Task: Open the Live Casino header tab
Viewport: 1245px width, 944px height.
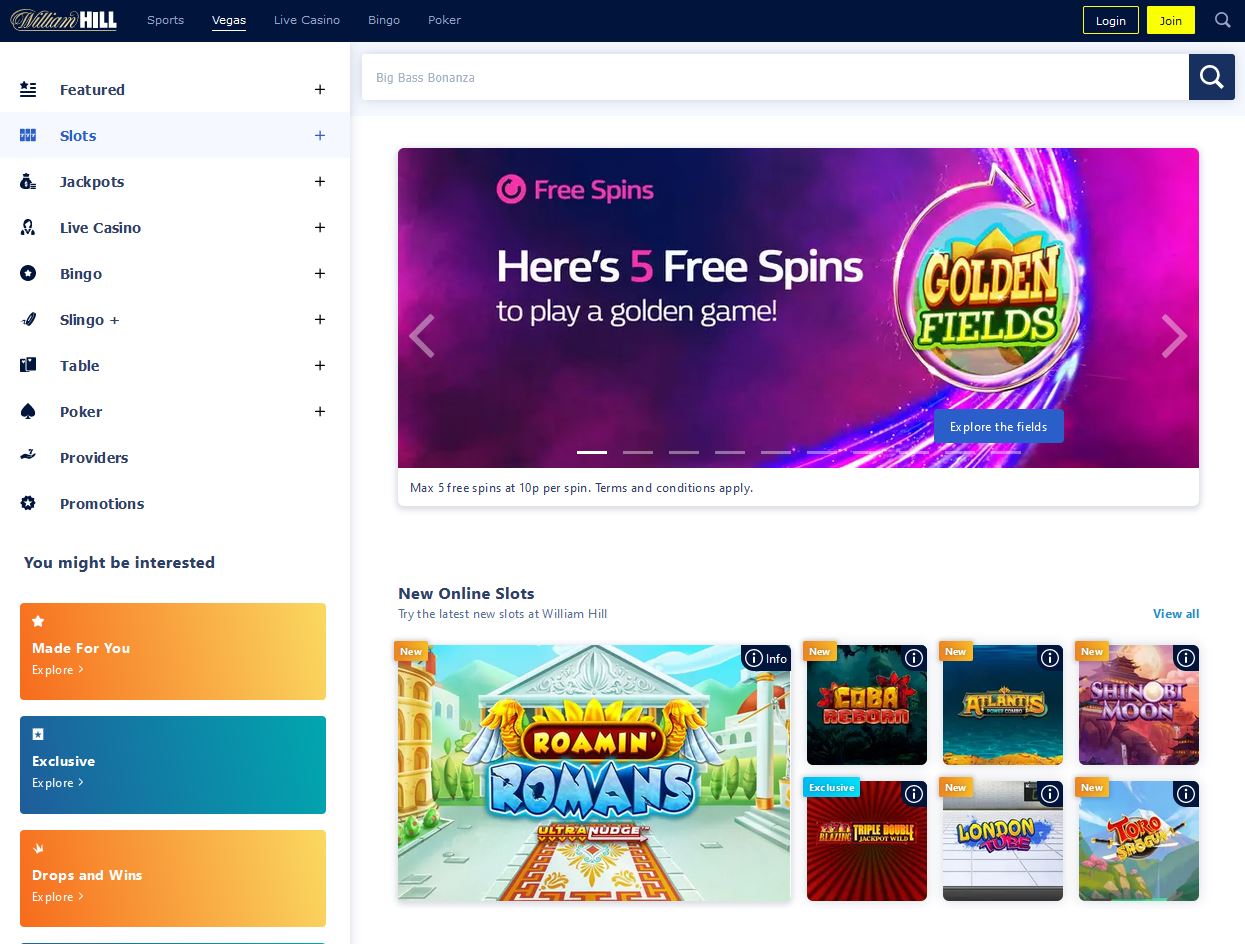Action: tap(307, 20)
